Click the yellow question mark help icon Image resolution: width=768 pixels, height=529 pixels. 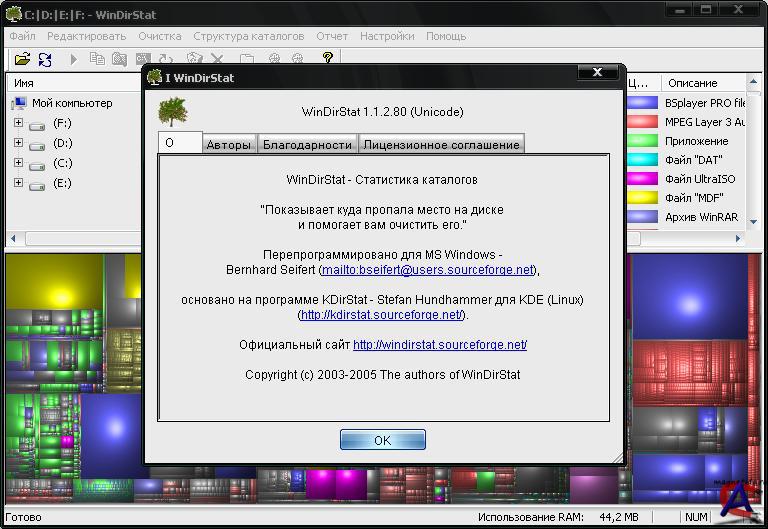(327, 60)
